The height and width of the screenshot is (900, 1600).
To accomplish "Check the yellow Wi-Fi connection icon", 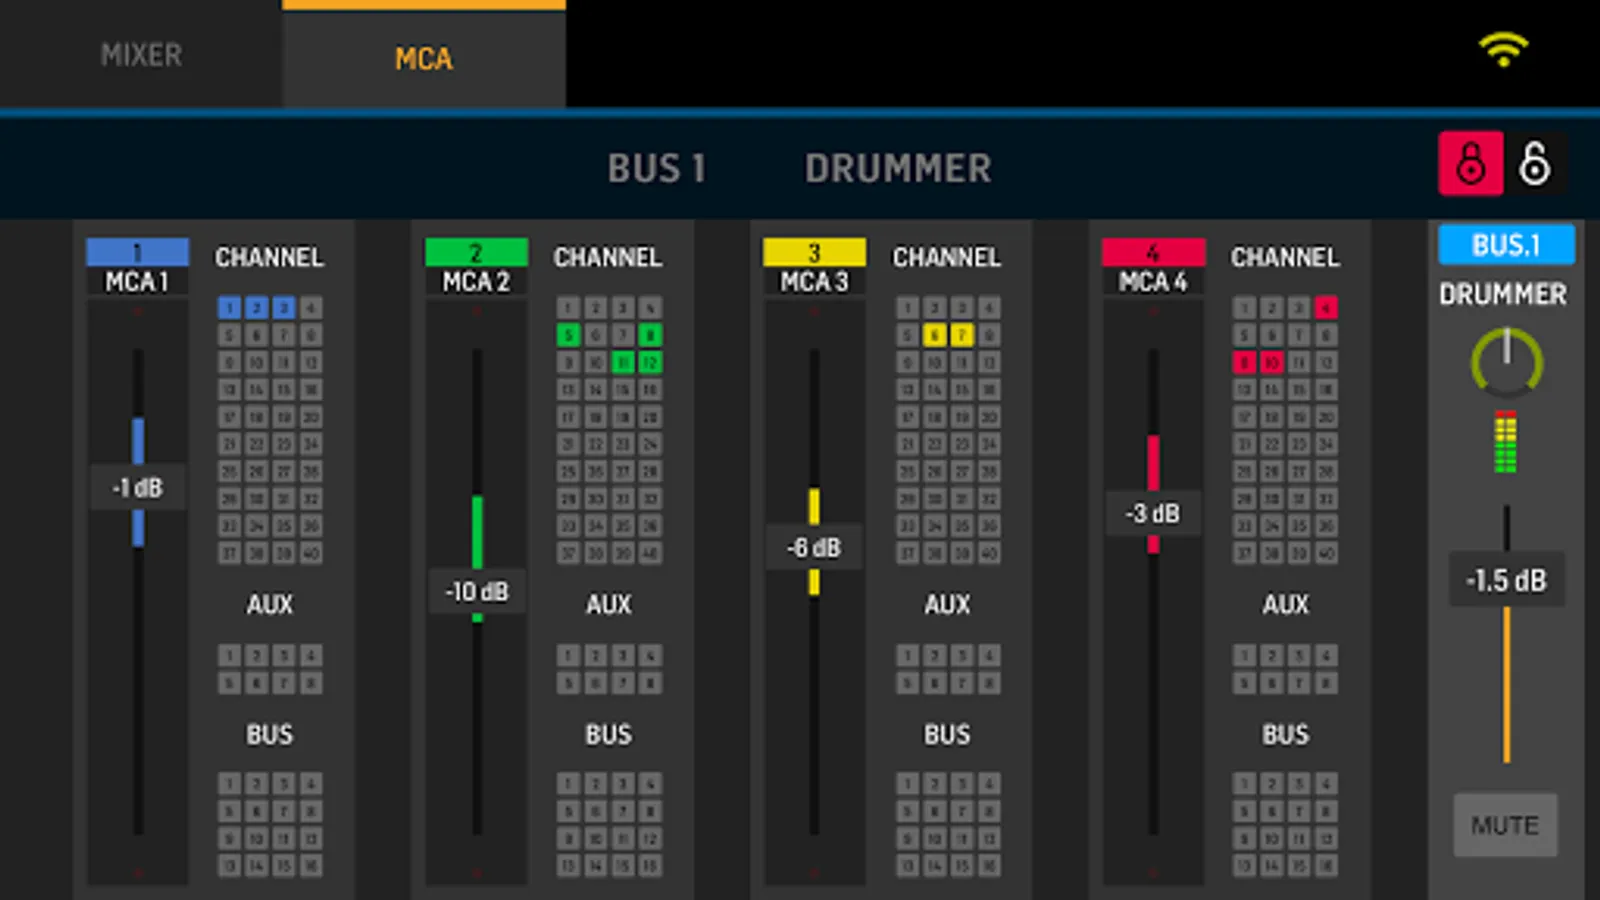I will (1504, 49).
